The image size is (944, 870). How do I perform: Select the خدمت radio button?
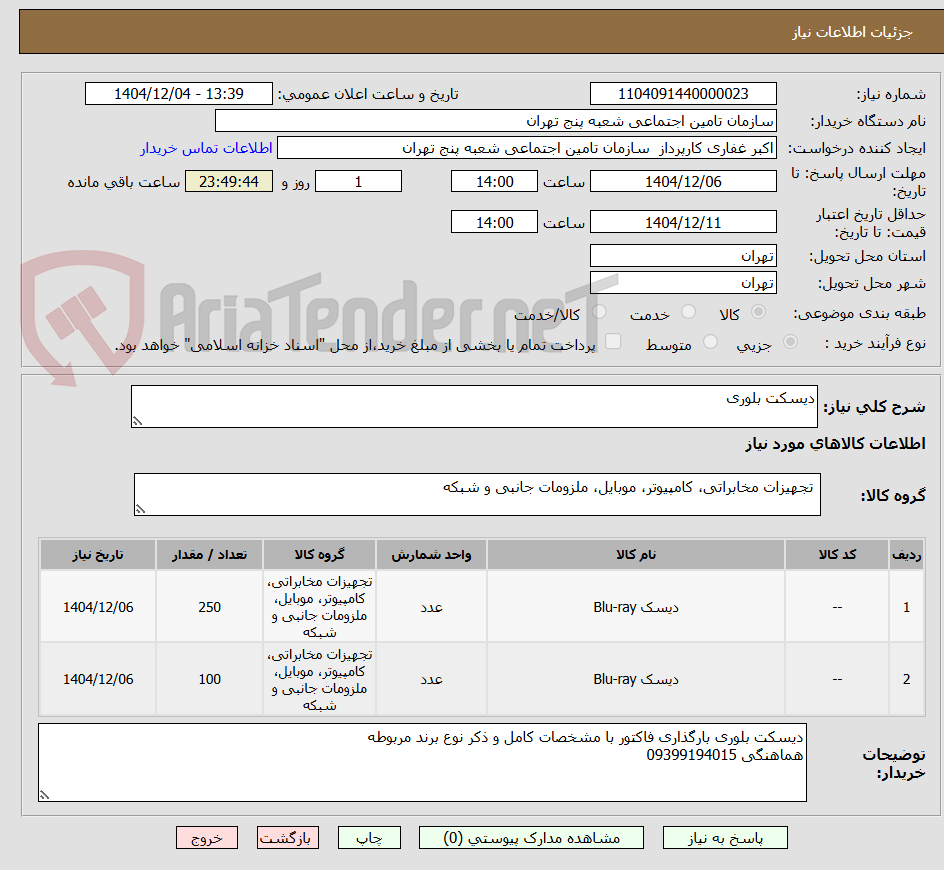[688, 312]
